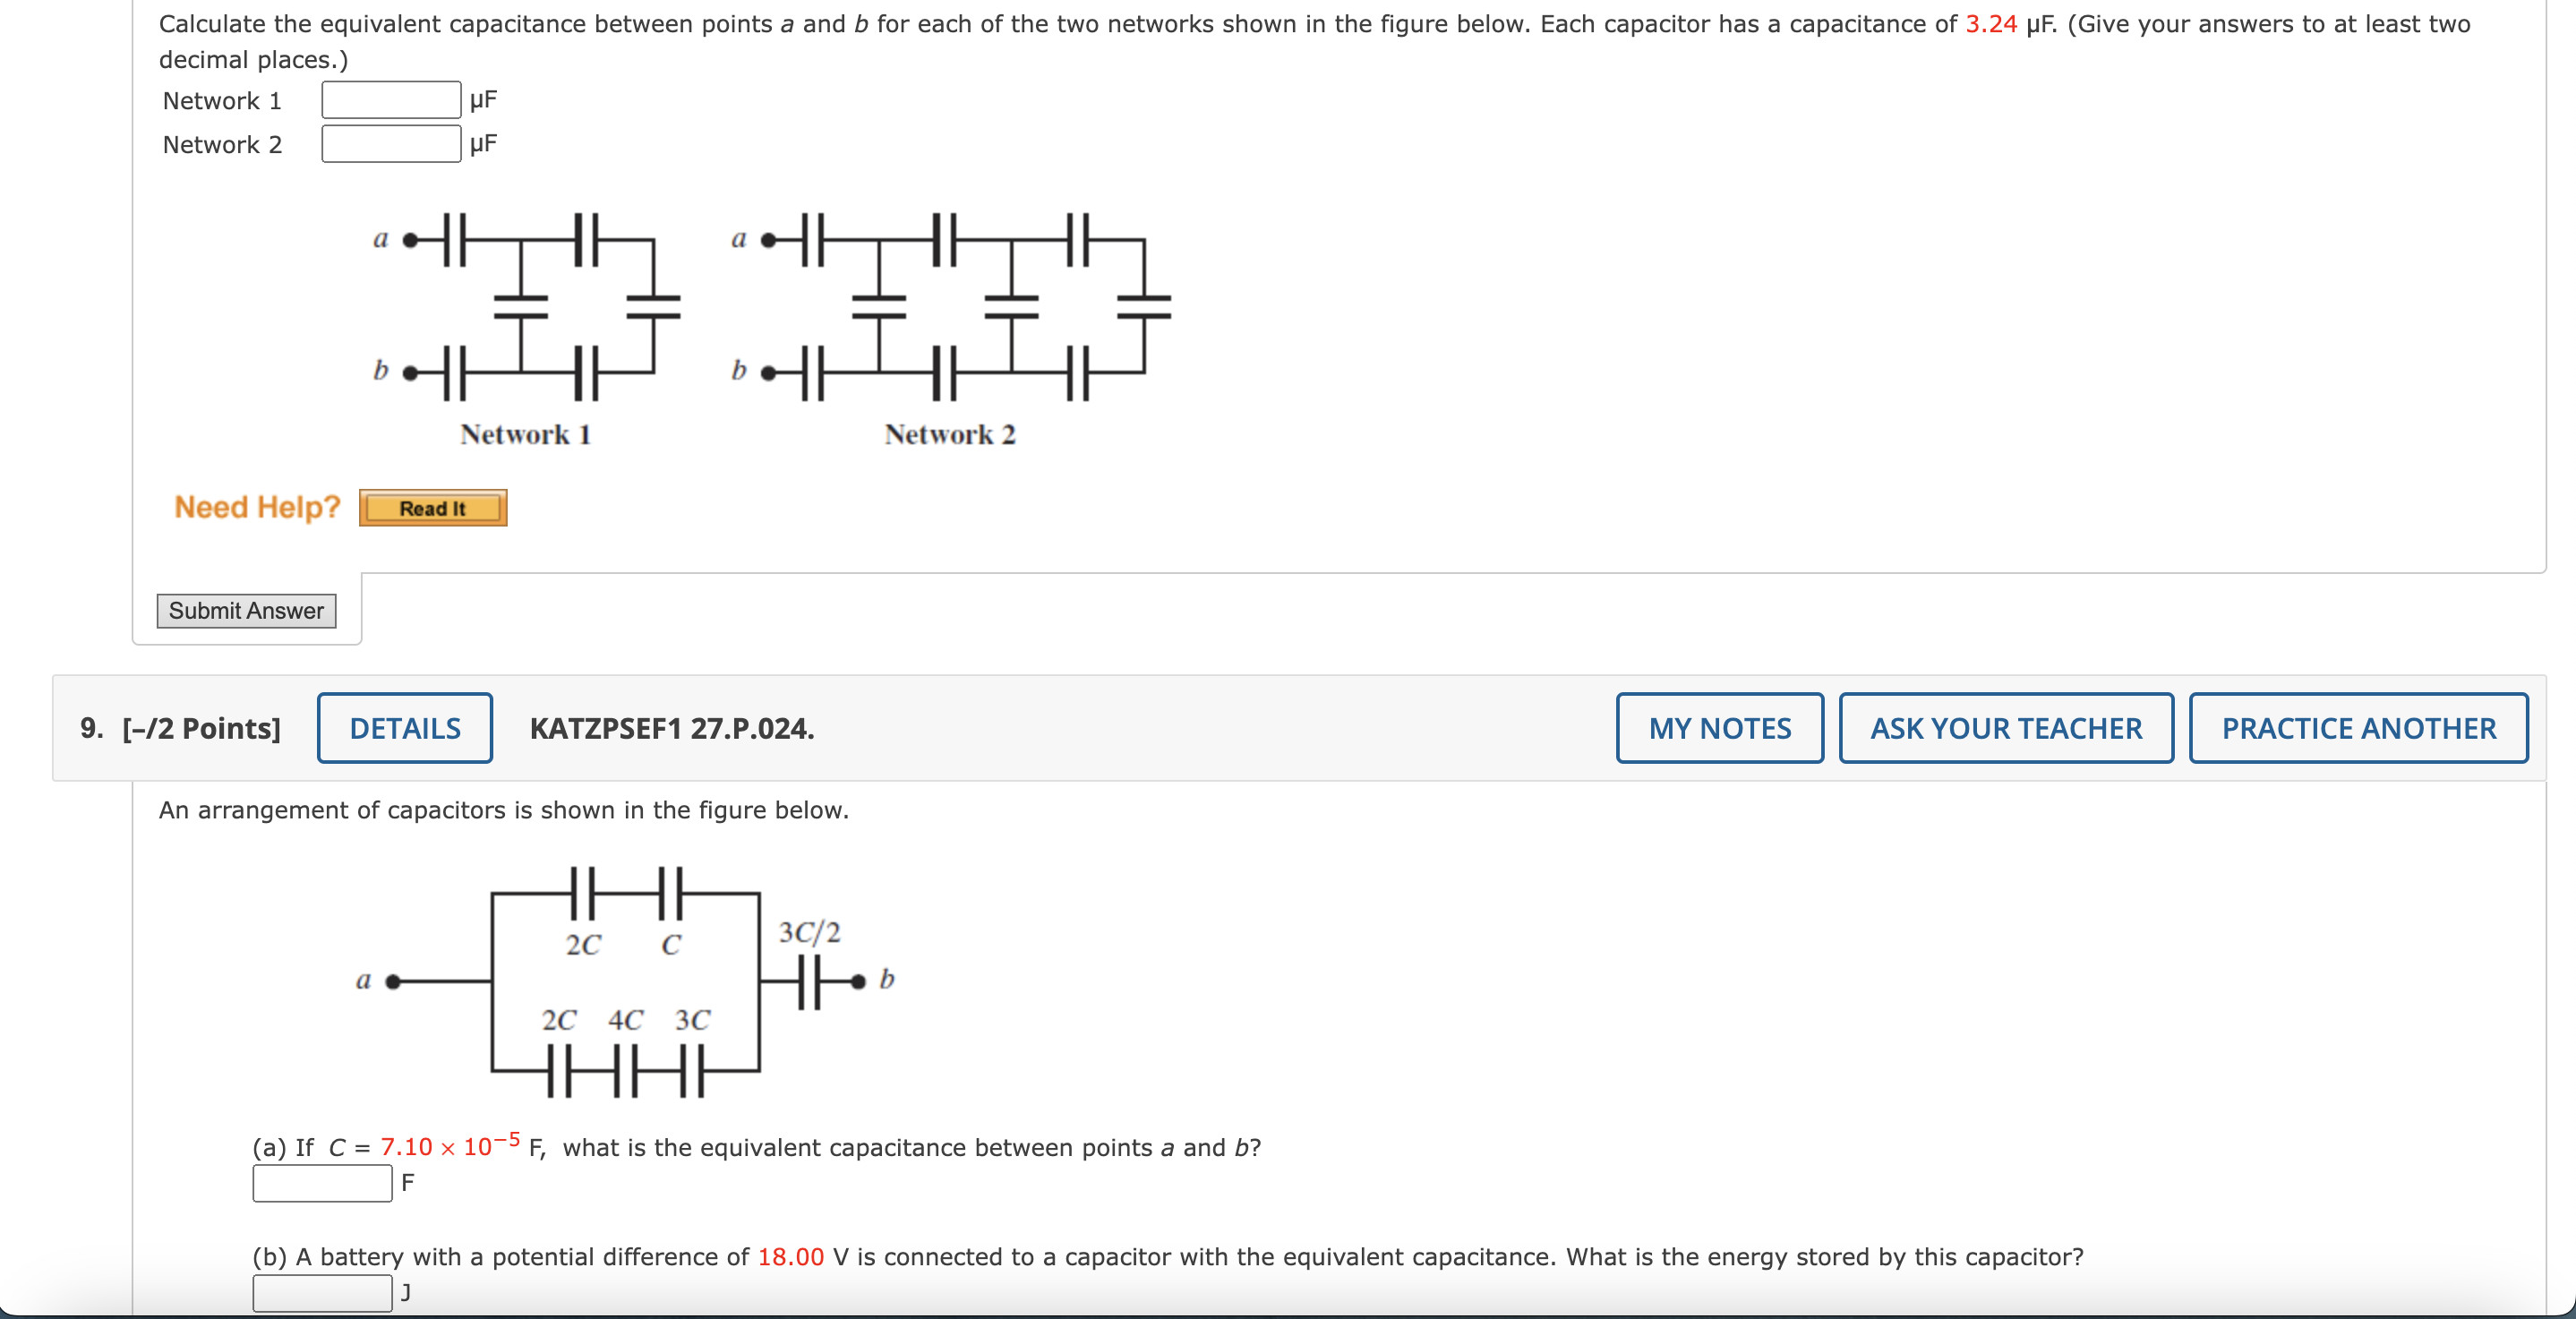Click Submit Answer for the capacitance question
This screenshot has width=2576, height=1319.
tap(246, 610)
